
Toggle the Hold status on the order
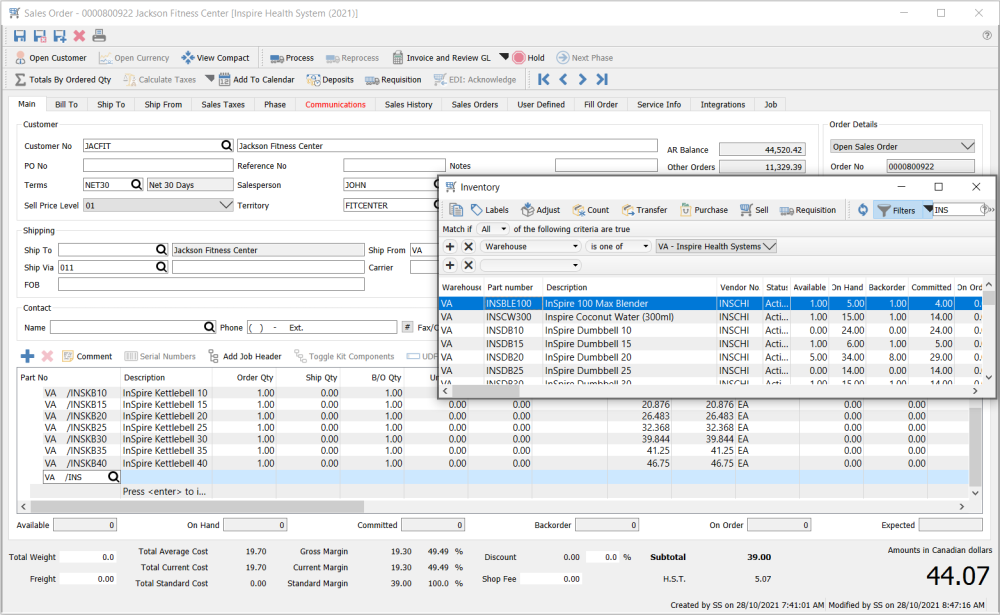pyautogui.click(x=528, y=58)
